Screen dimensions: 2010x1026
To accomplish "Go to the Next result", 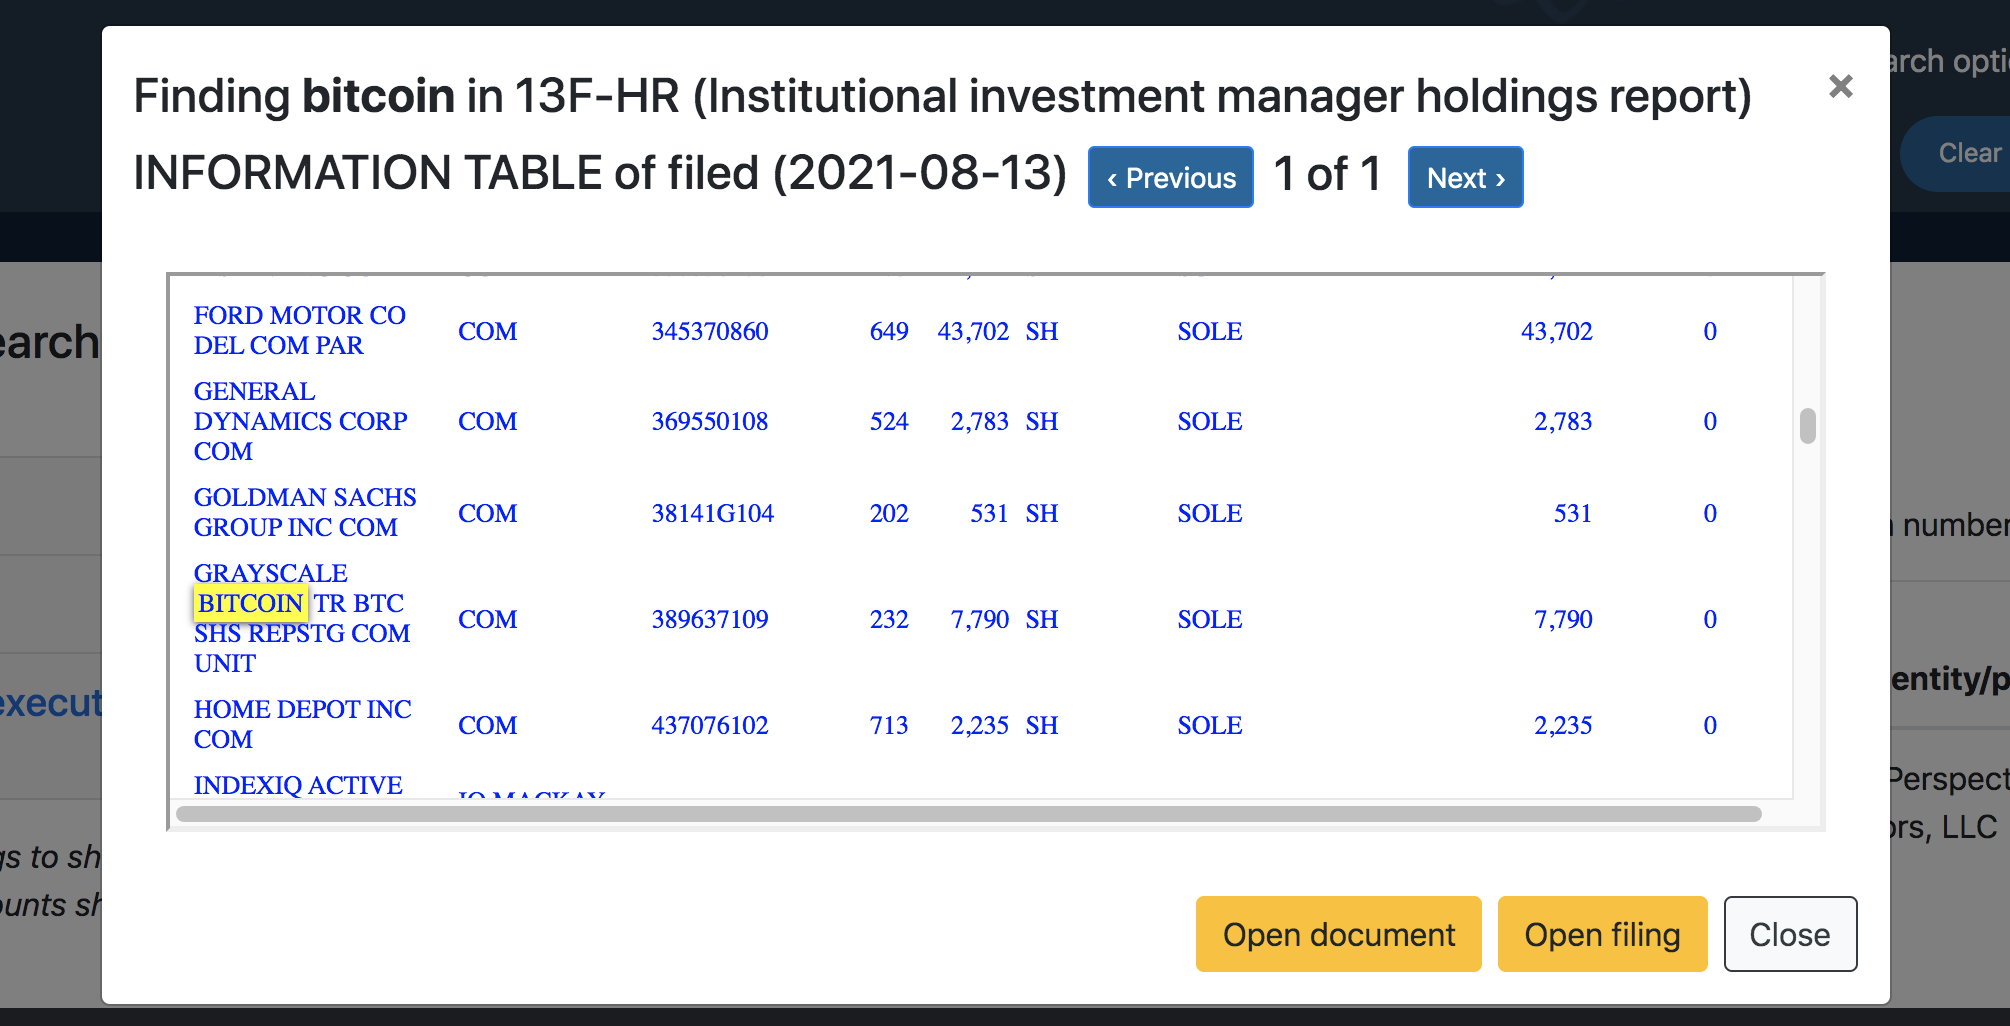I will [1465, 177].
